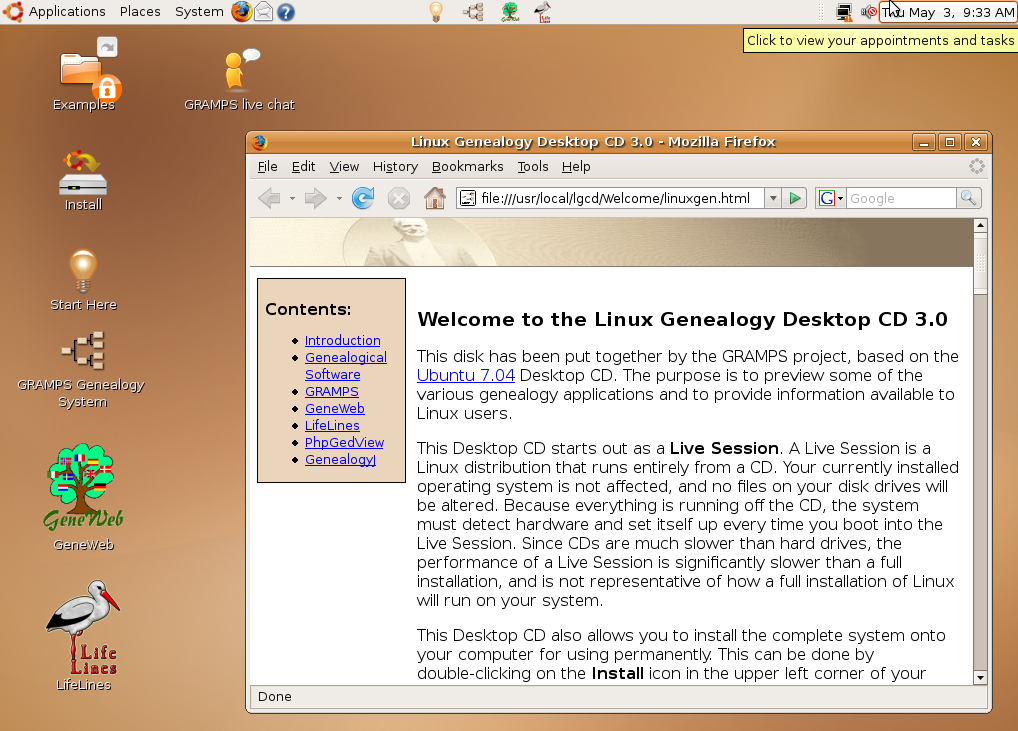Expand the address bar history dropdown
This screenshot has height=731, width=1018.
pos(773,198)
